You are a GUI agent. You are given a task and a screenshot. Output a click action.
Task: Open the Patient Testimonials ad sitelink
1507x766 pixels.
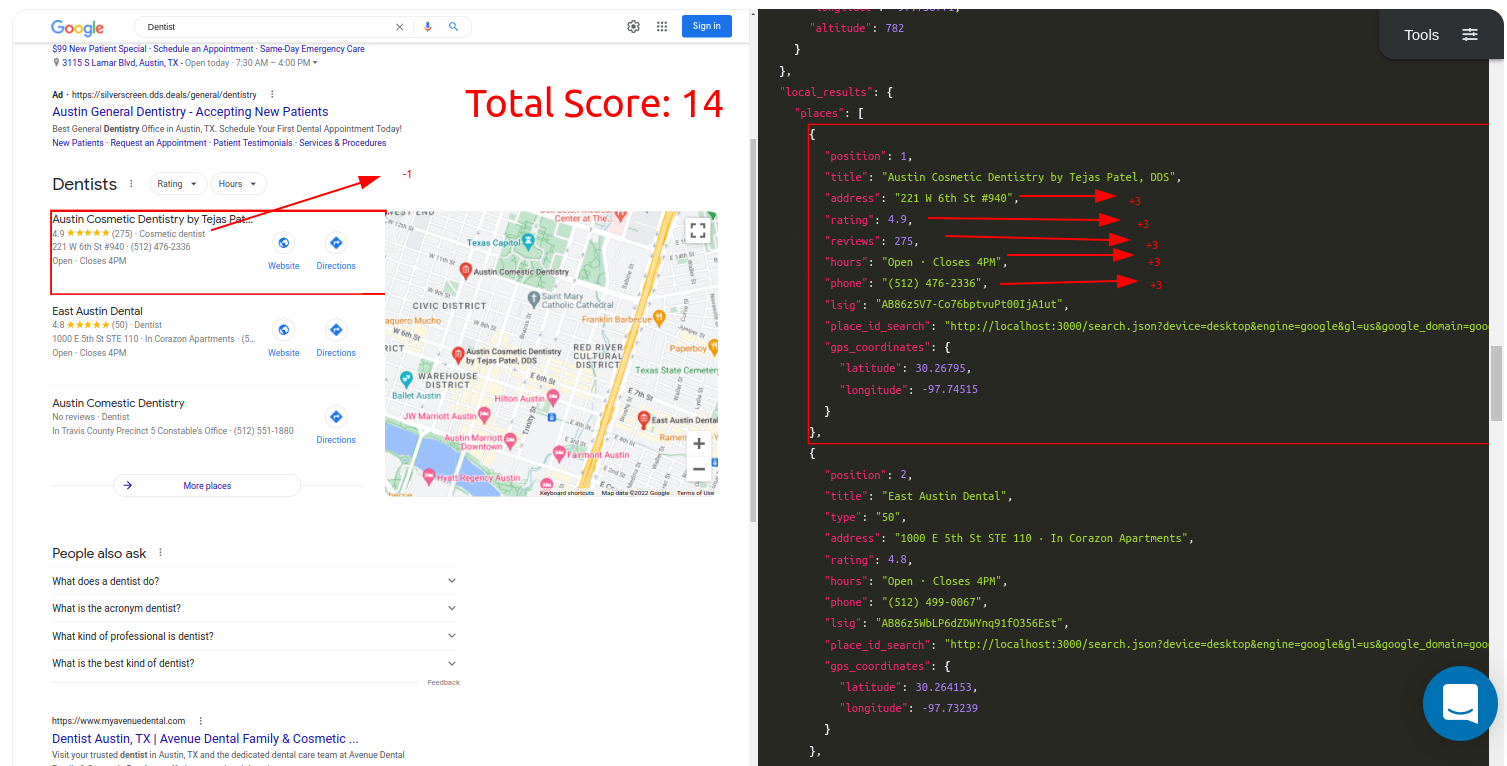click(x=252, y=143)
